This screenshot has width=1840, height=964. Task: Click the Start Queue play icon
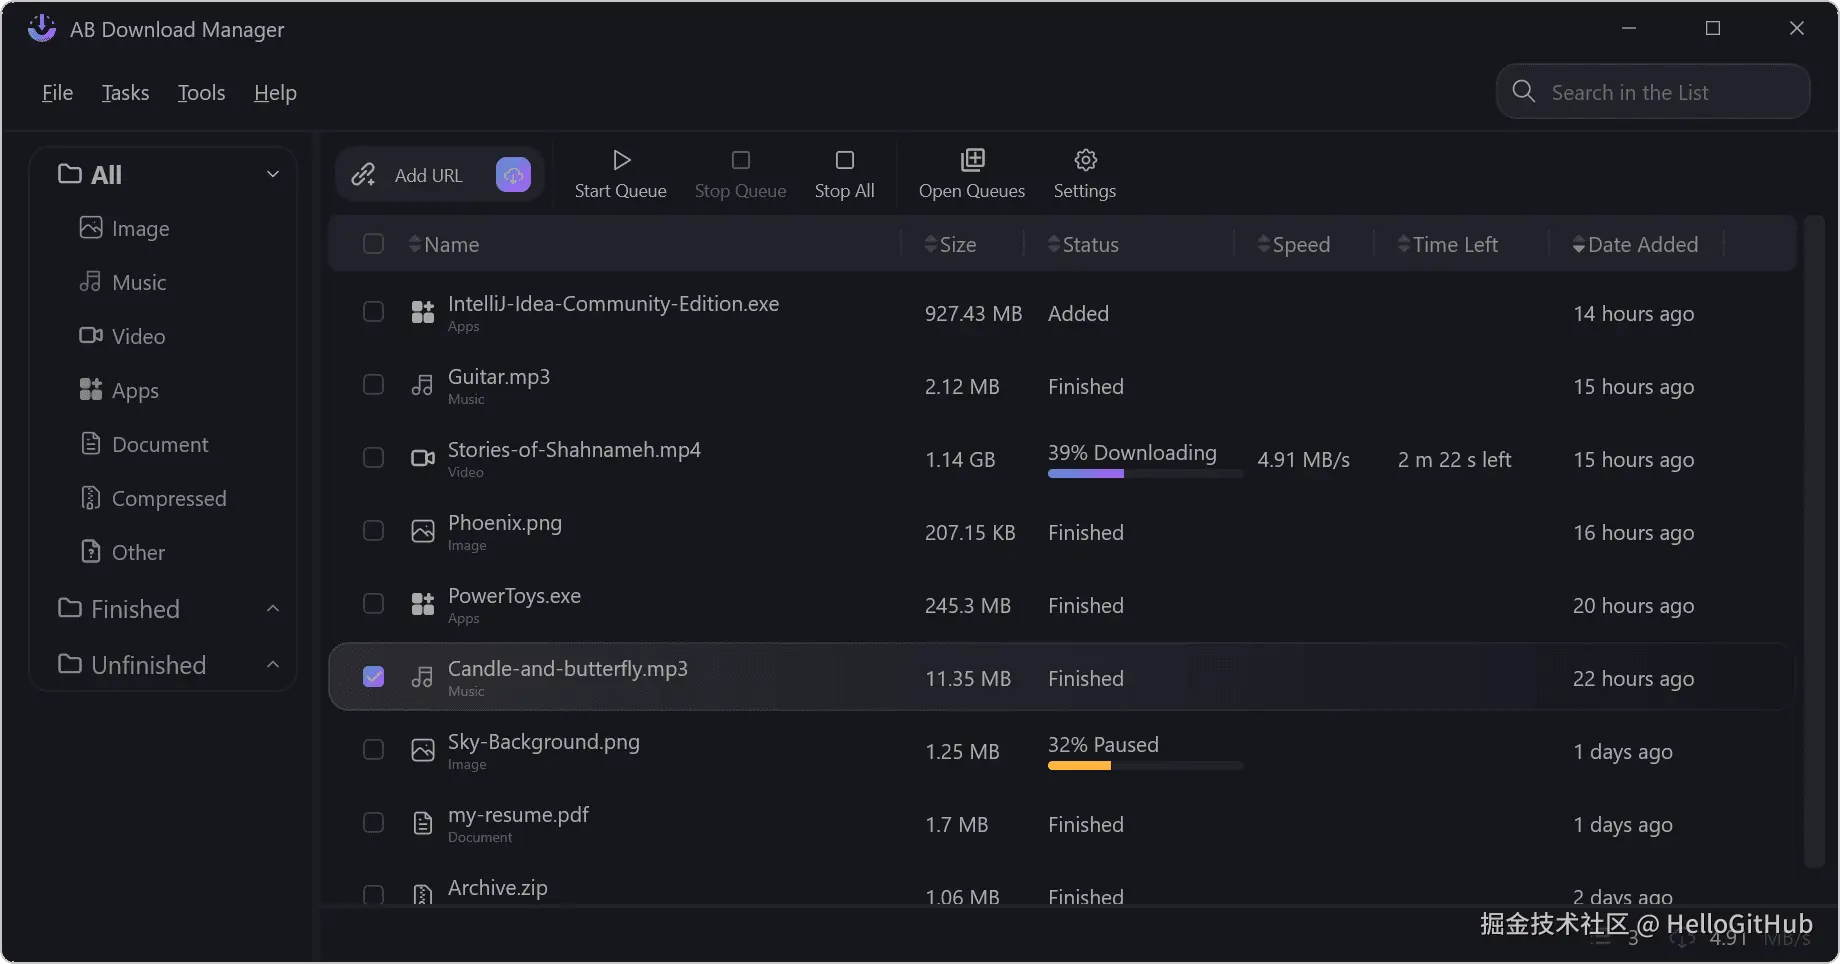pos(621,160)
